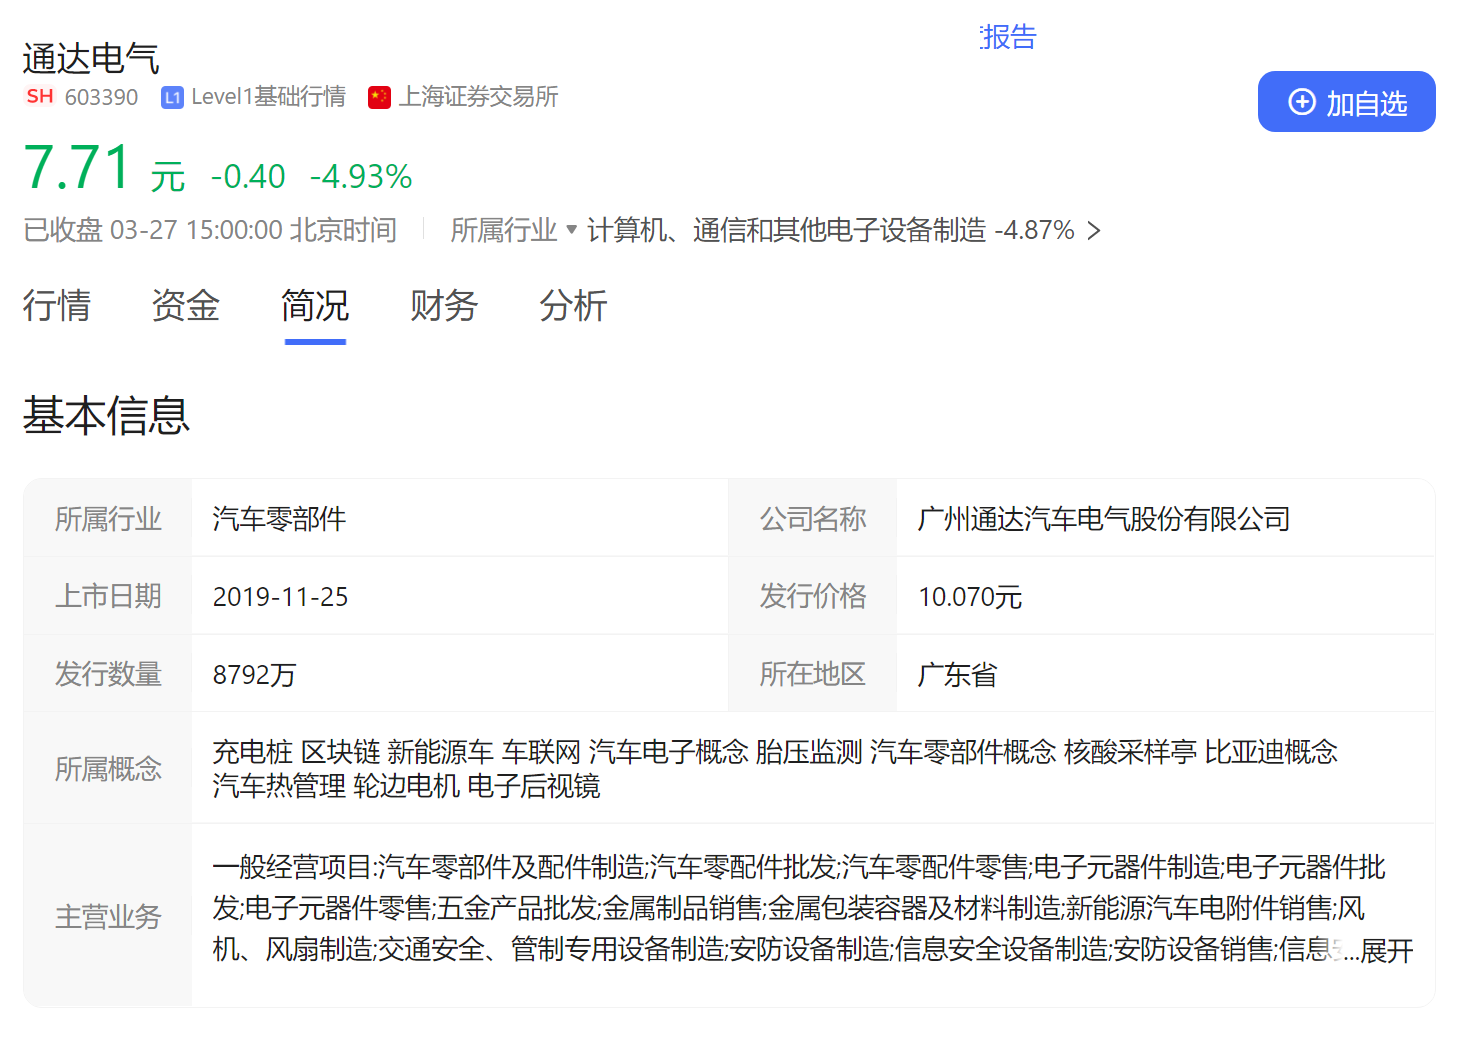Click the 汽车零部件概念 concept tag
1479x1053 pixels.
[x=963, y=752]
